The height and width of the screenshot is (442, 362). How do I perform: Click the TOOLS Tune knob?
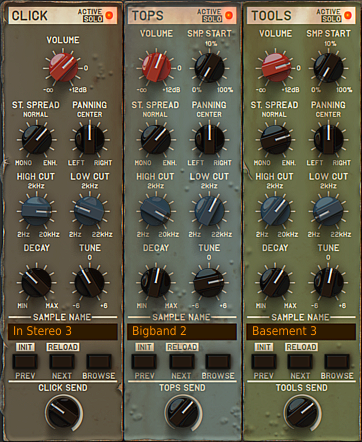[329, 283]
